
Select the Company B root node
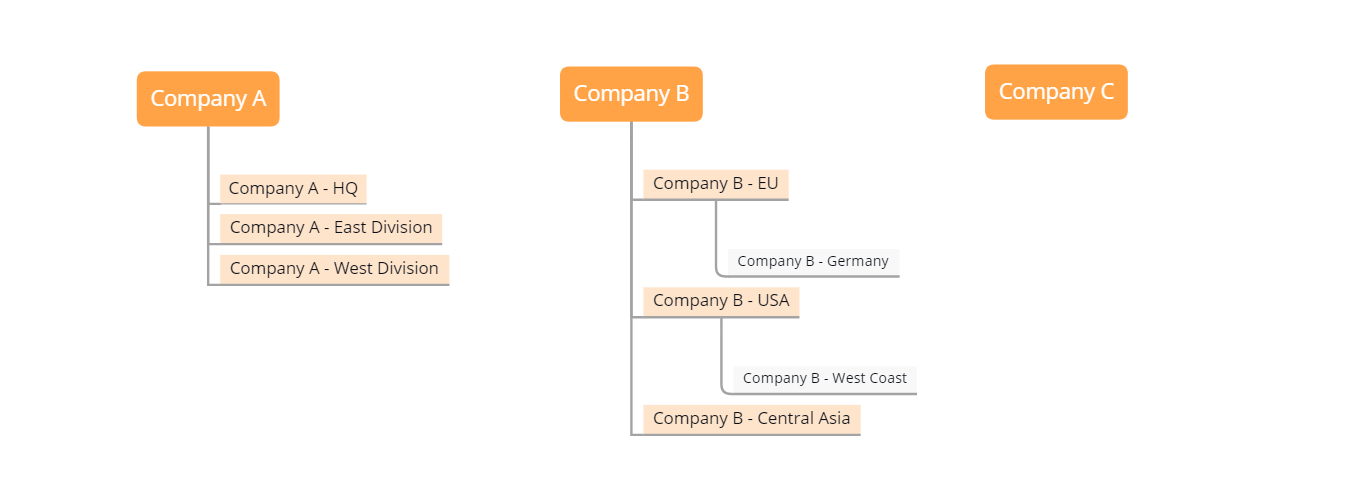[631, 94]
